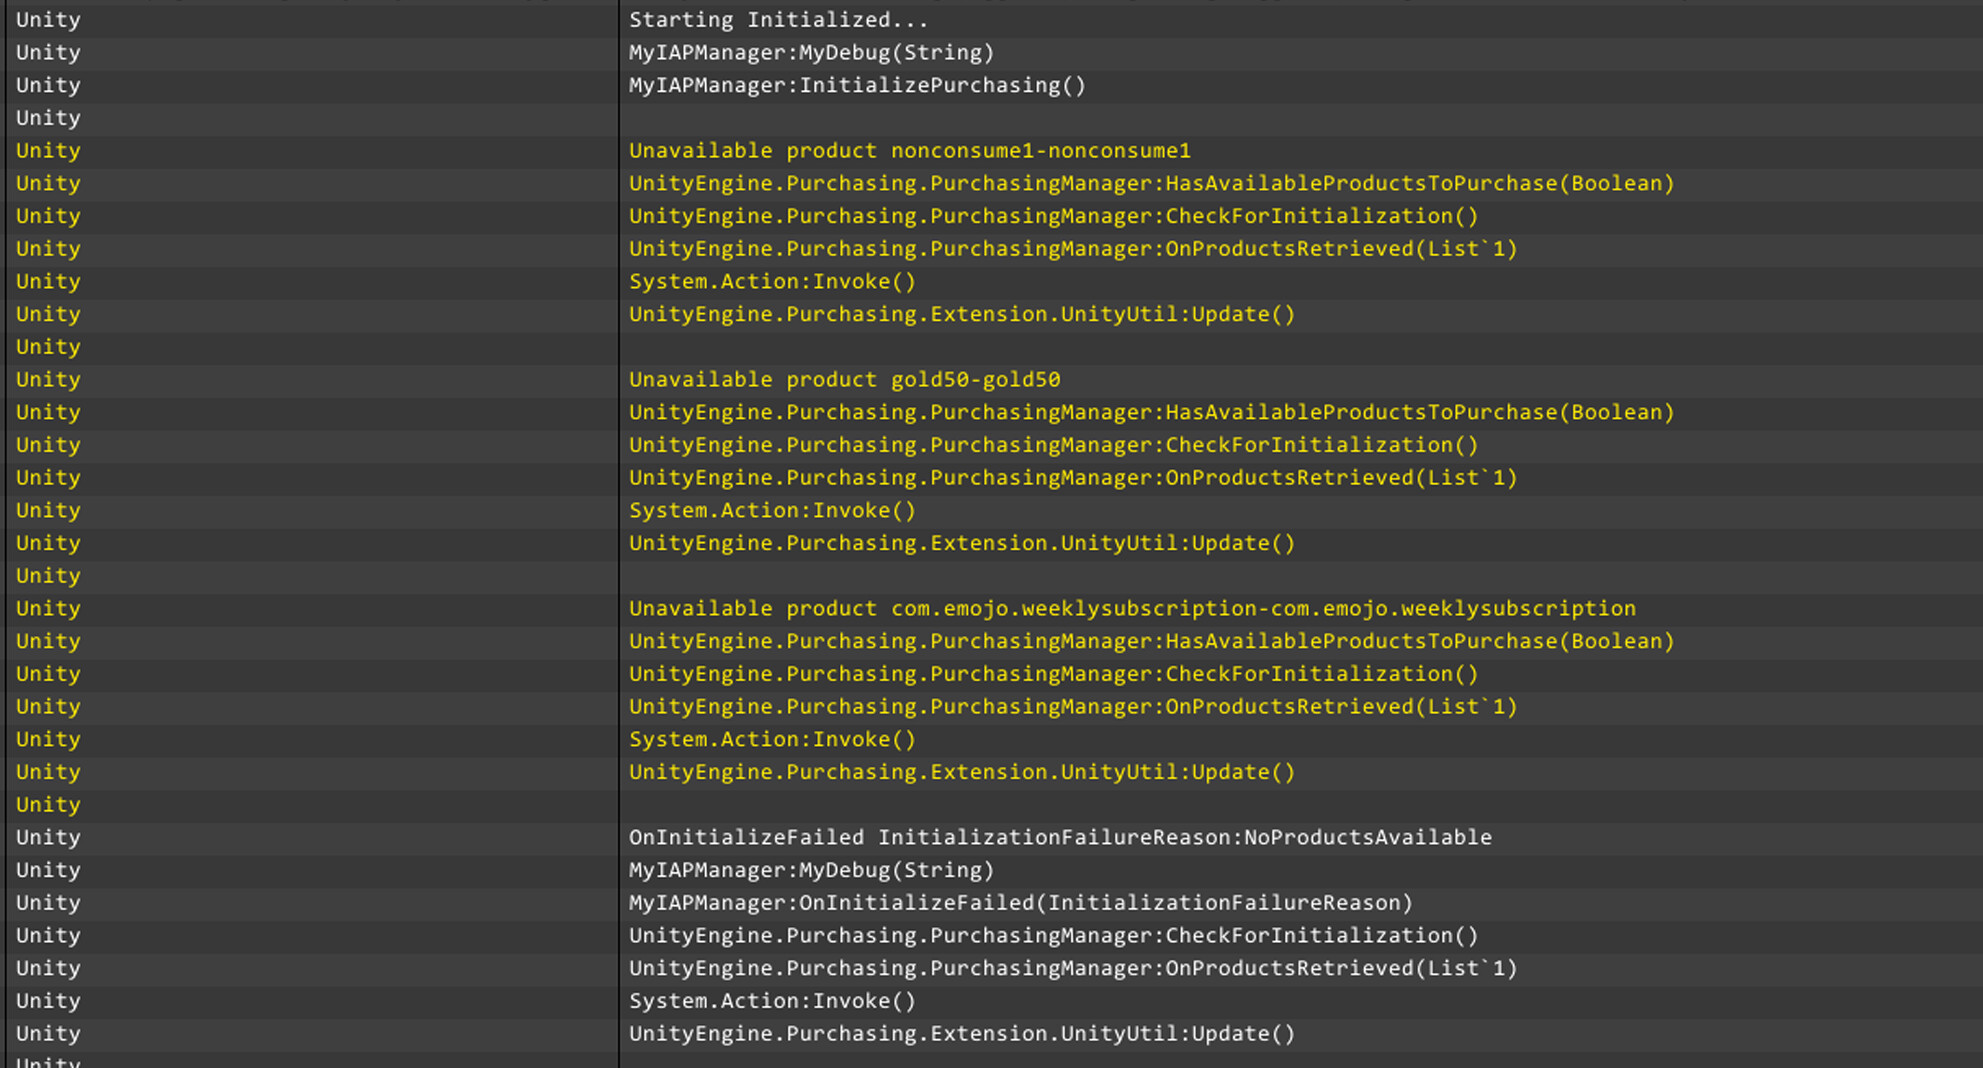This screenshot has height=1068, width=1983.
Task: Click HasAvailableProductsToPurchase line under weeklysubscription warning
Action: (x=1151, y=642)
